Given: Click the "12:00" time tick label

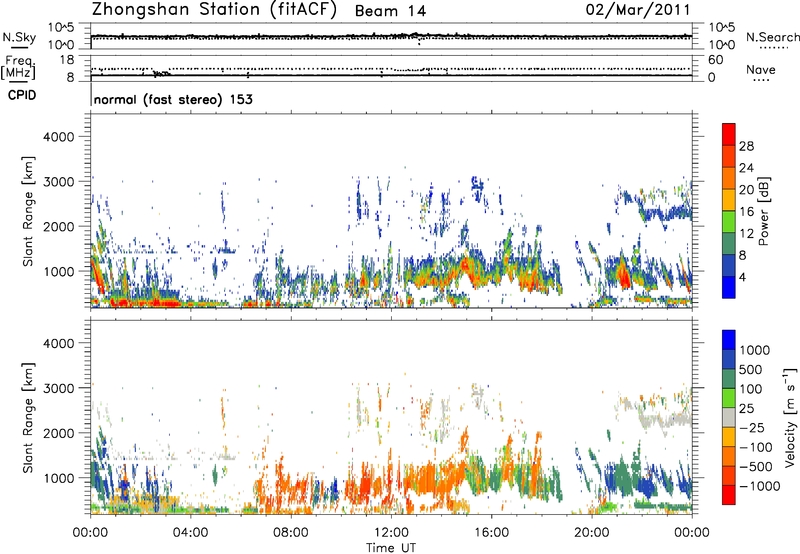Looking at the screenshot, I should (x=391, y=533).
